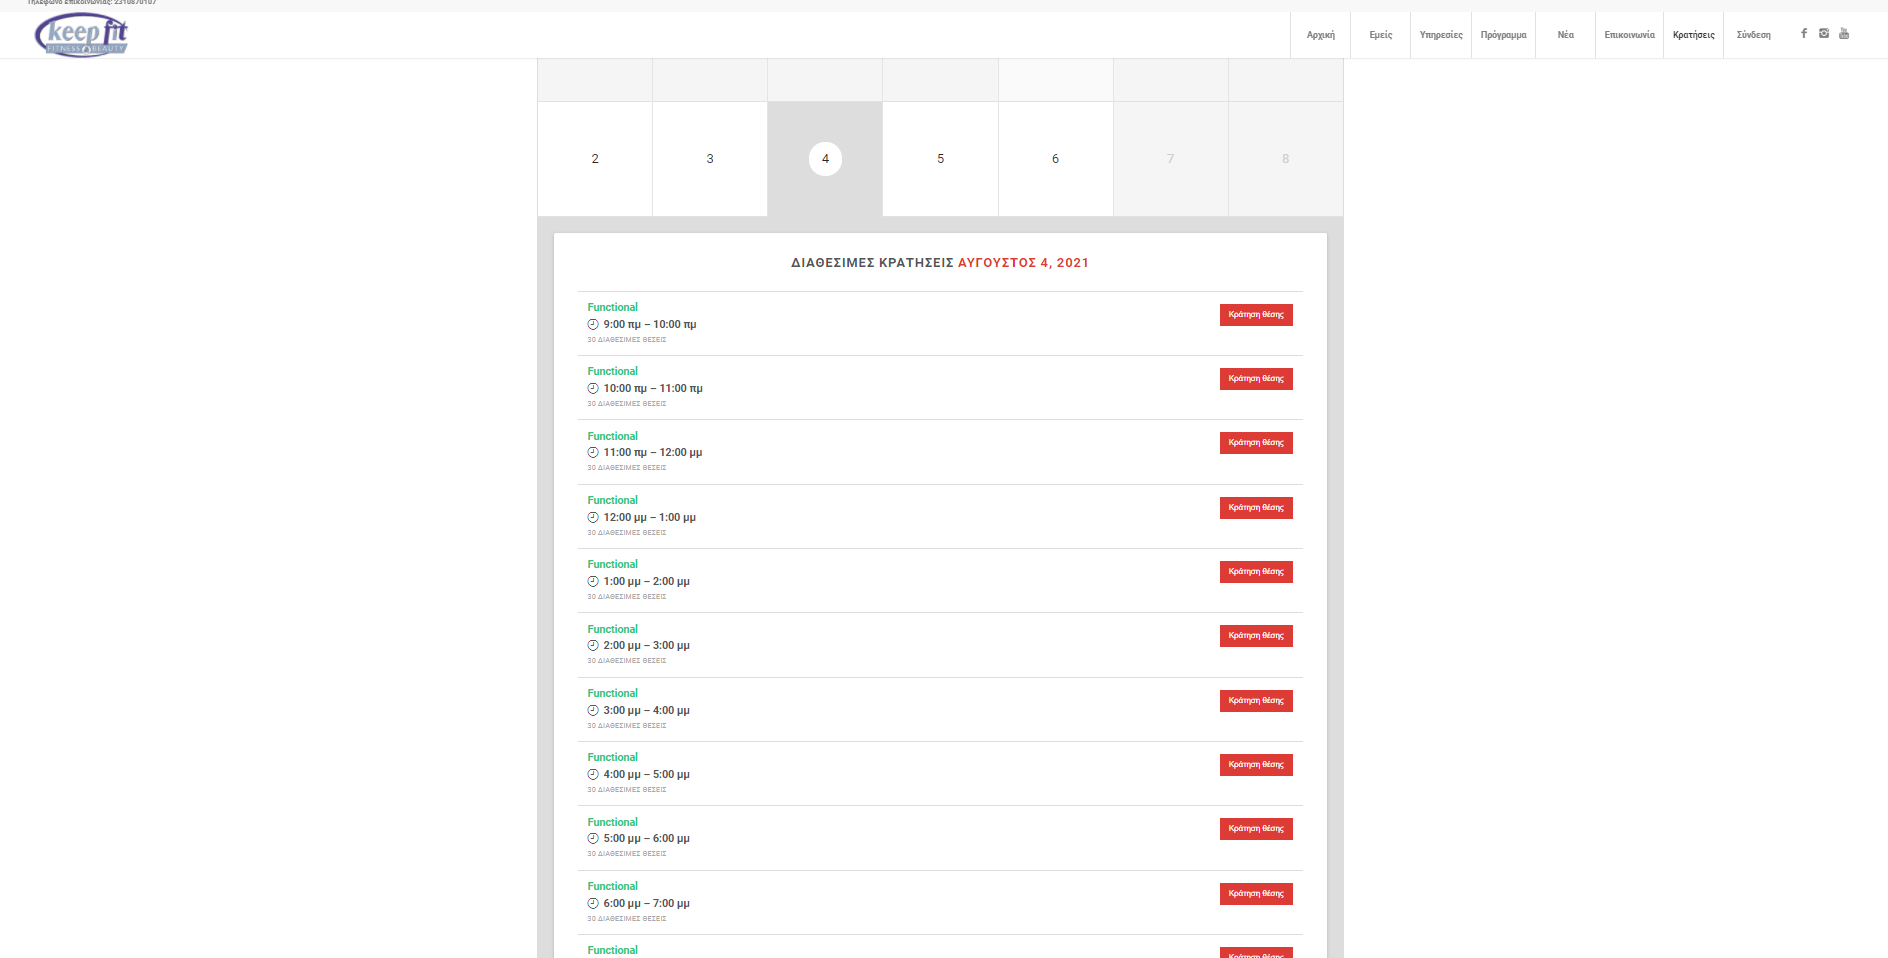1888x958 pixels.
Task: Go to the Αρχική menu item
Action: 1320,35
